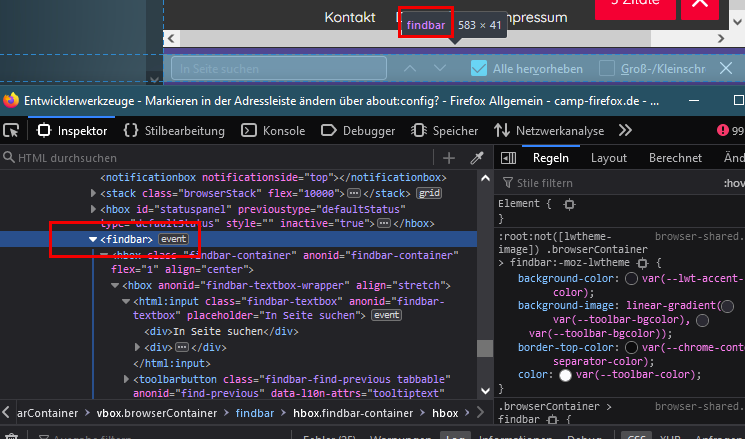
Task: Focus the Stile filtern input
Action: [608, 183]
